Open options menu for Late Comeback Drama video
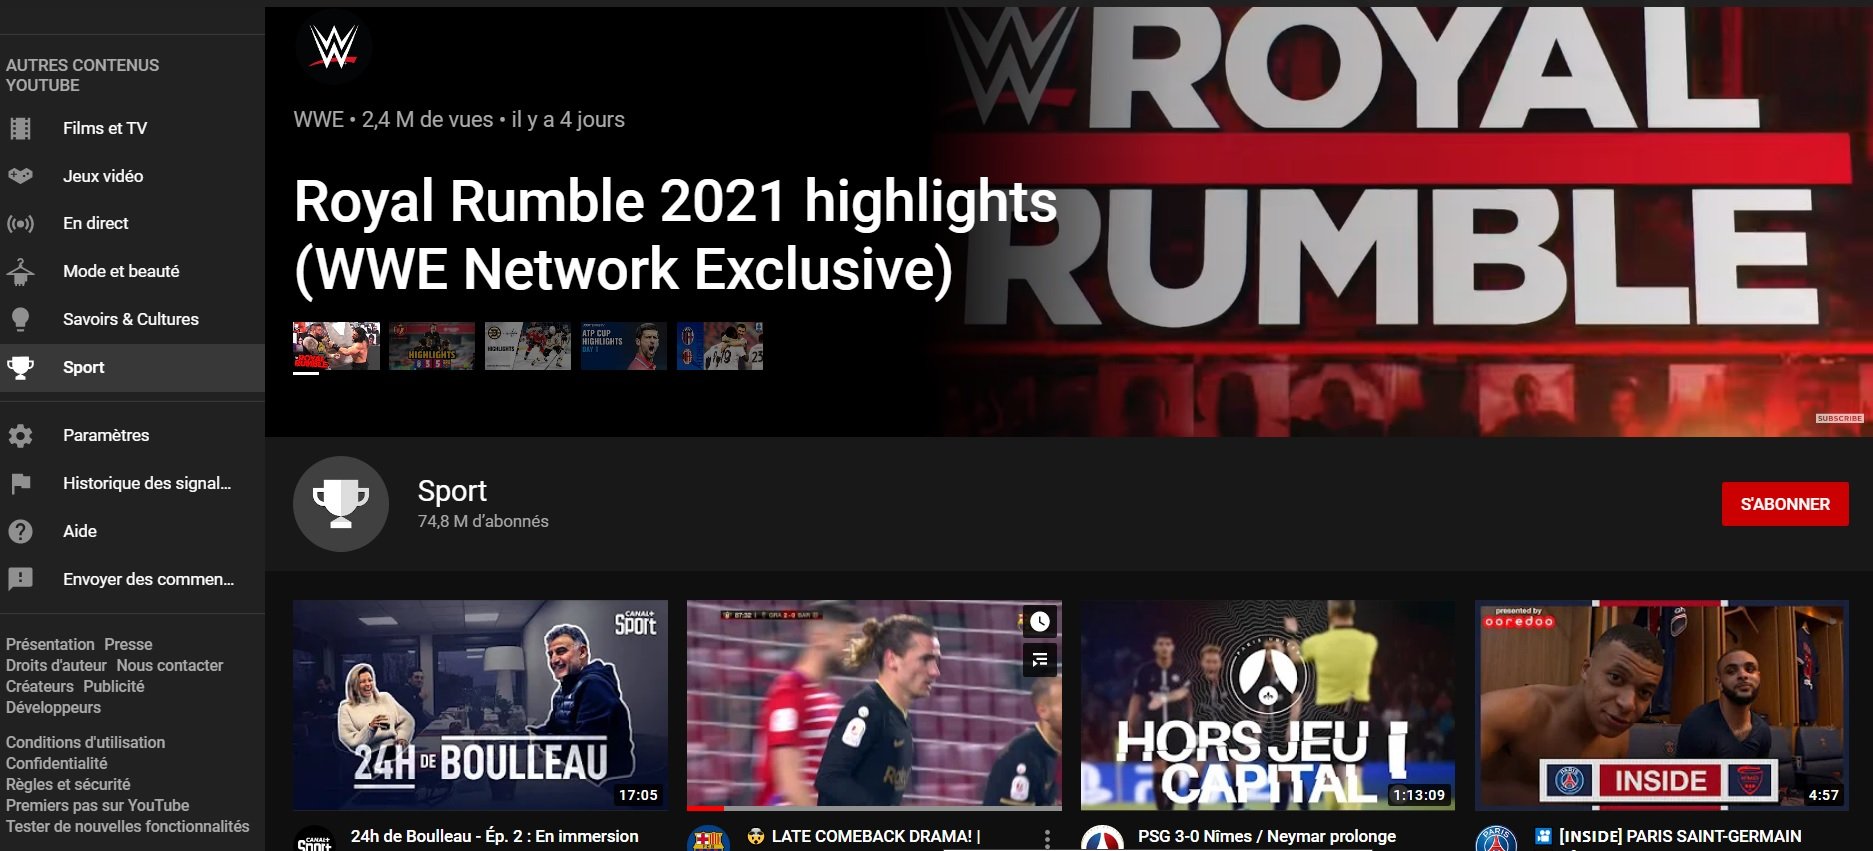Screen dimensions: 1873x851 click(x=1047, y=838)
